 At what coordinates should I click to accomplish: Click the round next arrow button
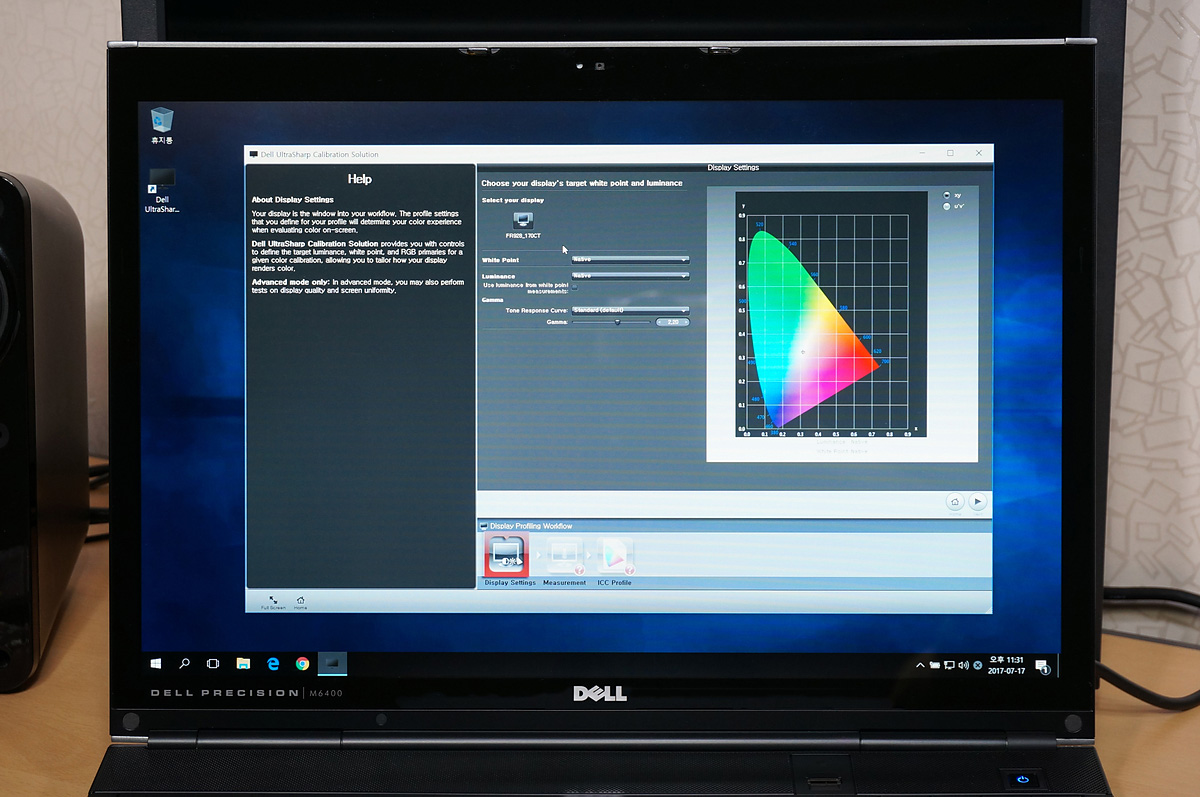[x=978, y=502]
